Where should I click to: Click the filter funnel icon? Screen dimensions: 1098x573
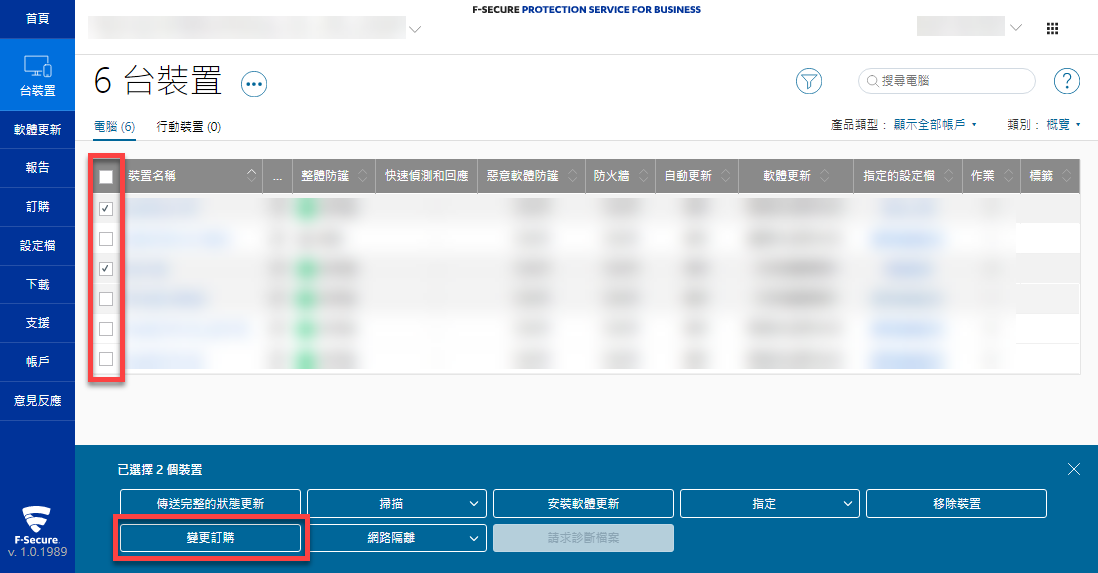tap(808, 81)
